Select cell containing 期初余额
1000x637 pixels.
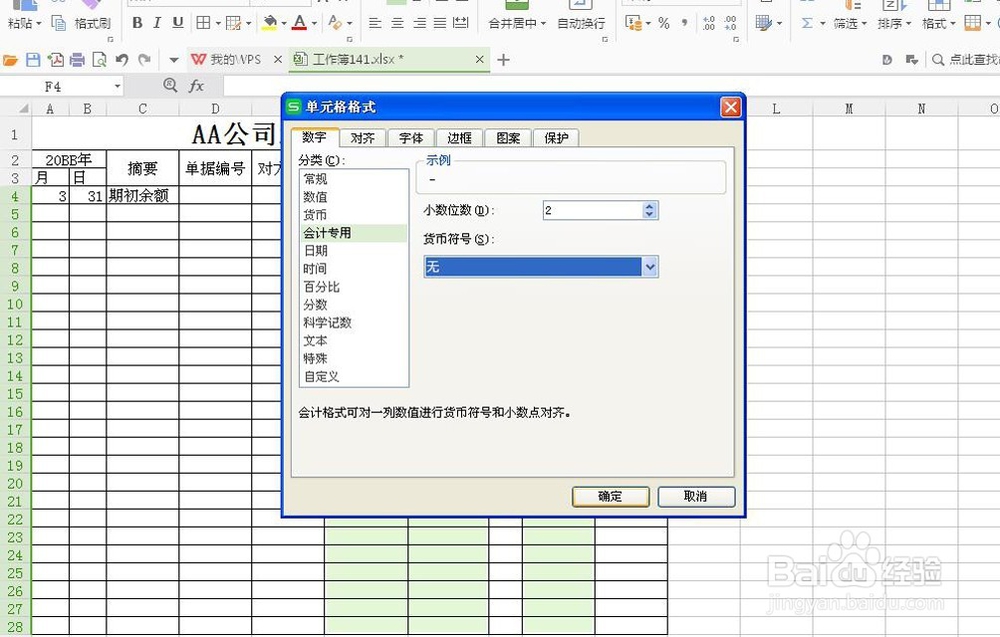point(142,195)
